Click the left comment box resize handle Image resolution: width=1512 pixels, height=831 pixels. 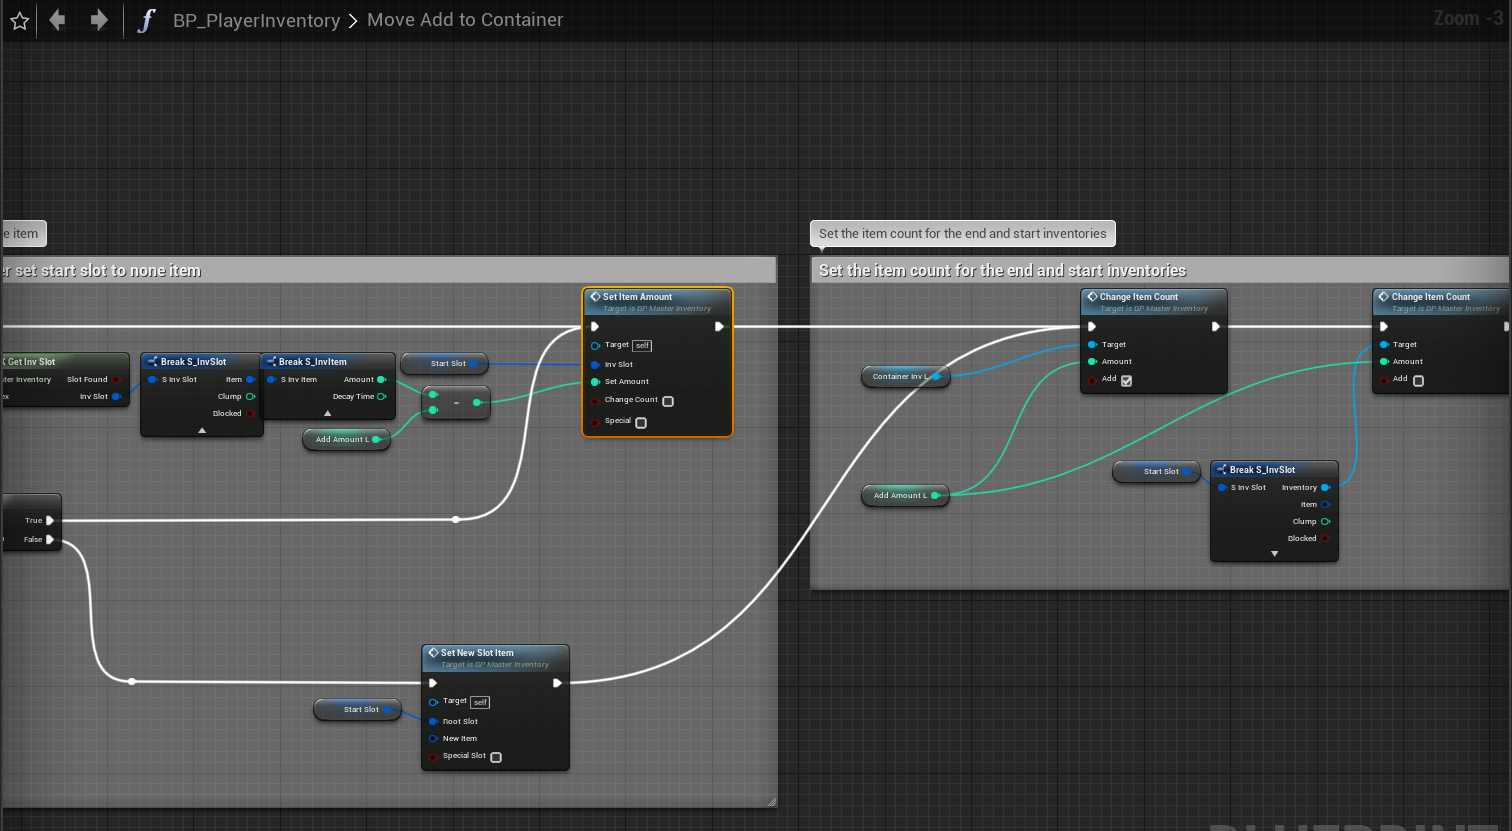point(771,801)
